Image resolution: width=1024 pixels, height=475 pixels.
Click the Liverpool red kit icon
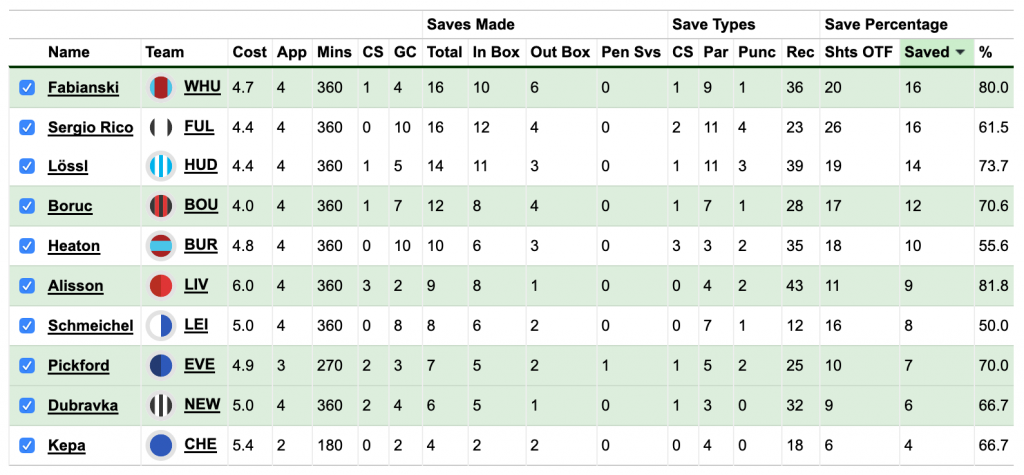click(x=160, y=286)
